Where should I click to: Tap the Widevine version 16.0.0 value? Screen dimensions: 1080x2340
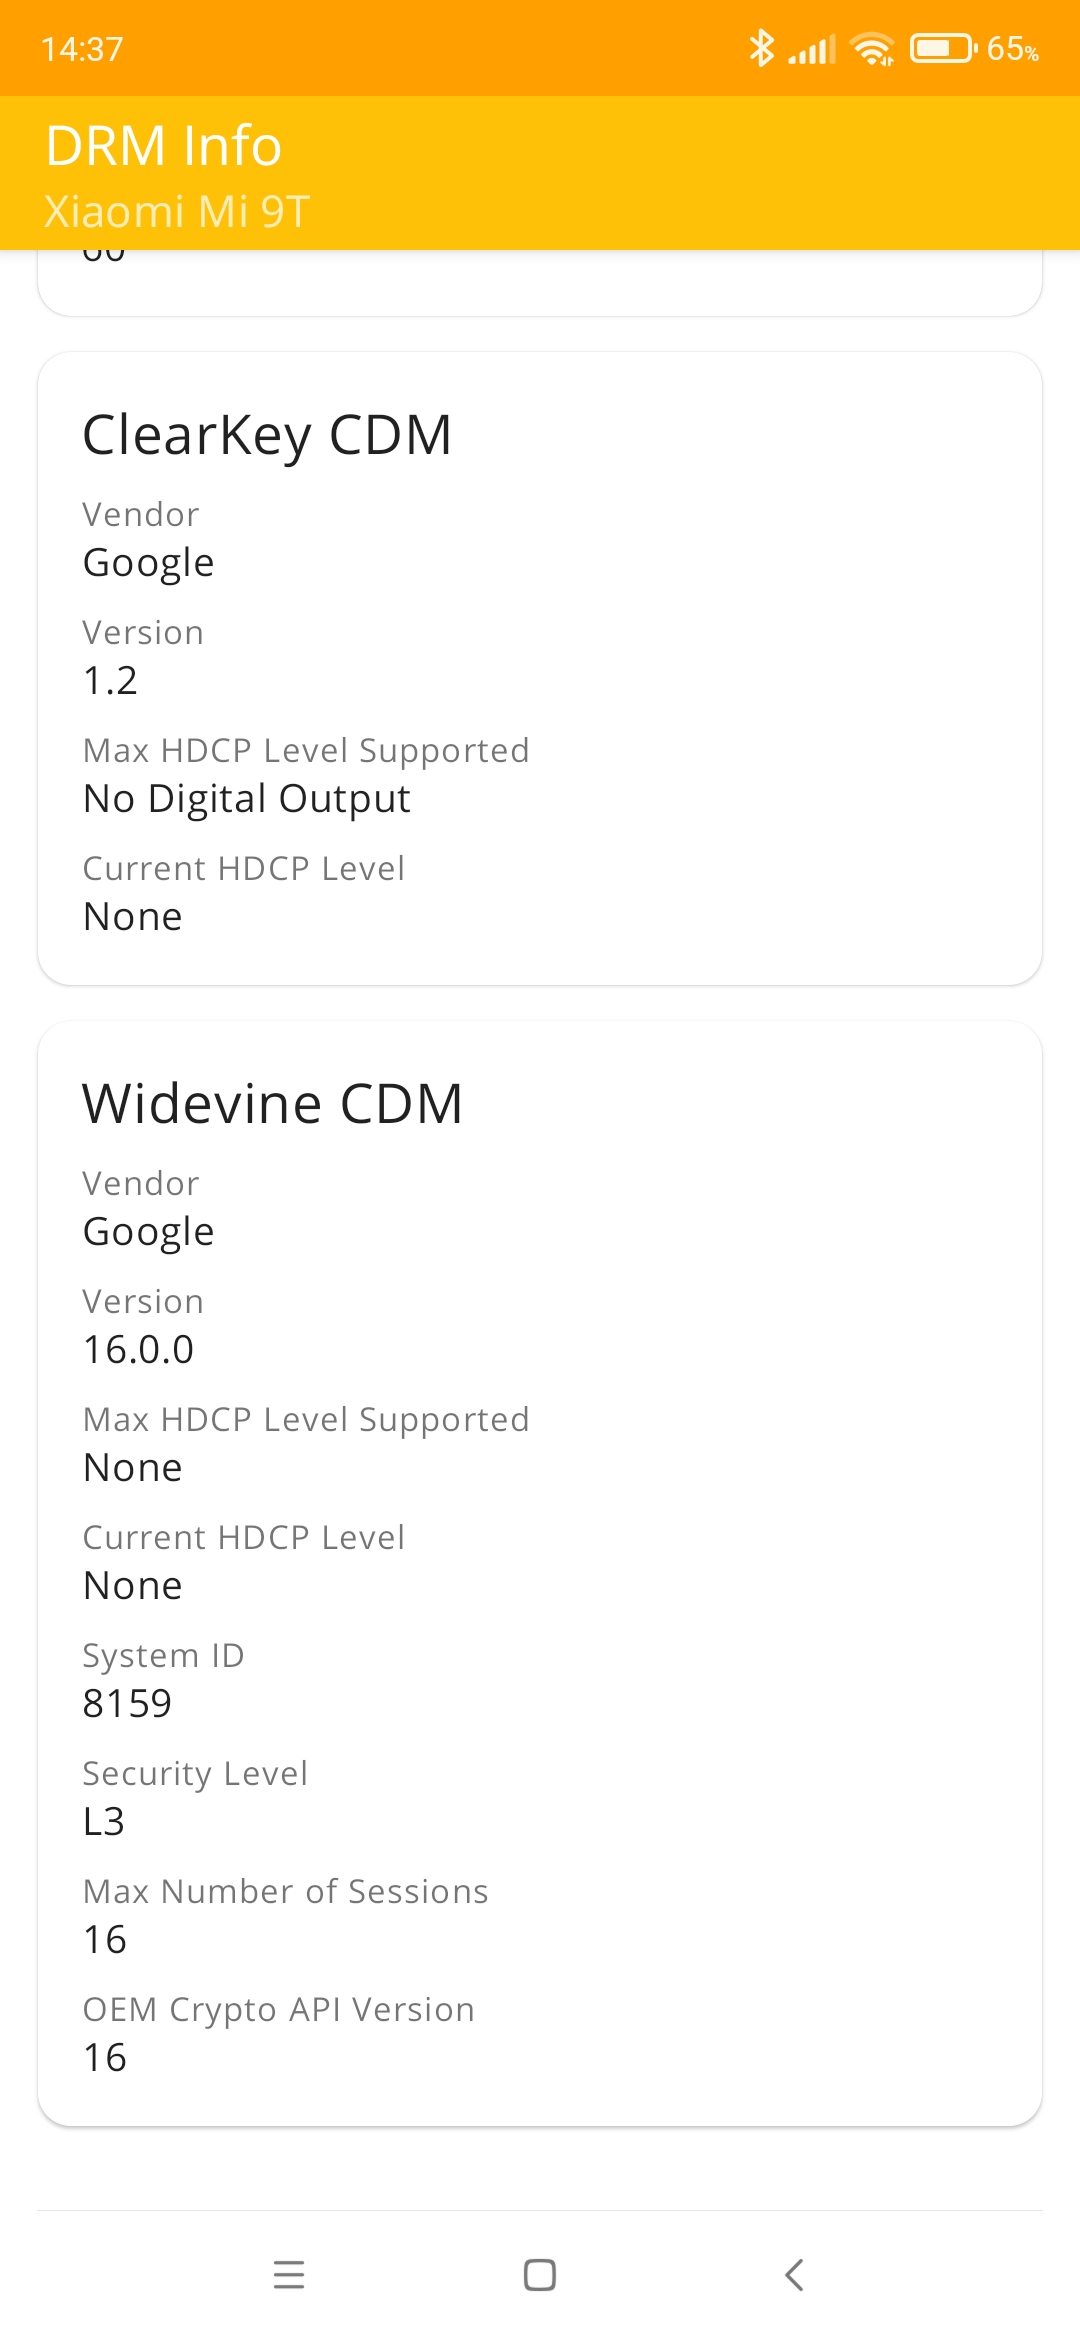click(138, 1350)
